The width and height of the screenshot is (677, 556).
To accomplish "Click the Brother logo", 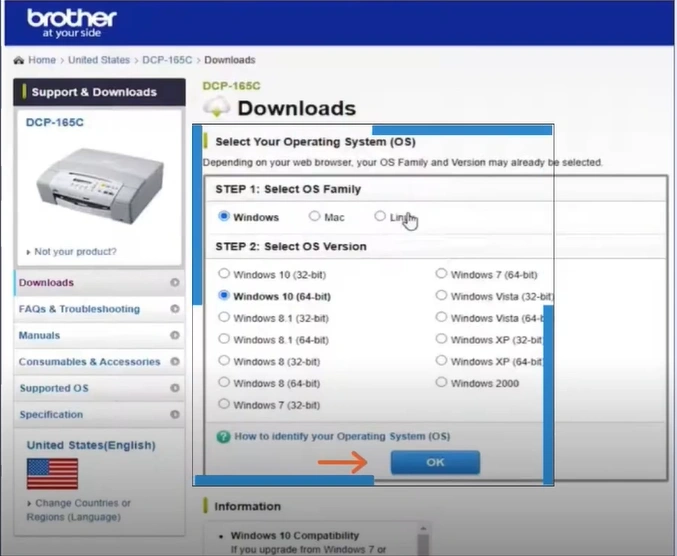I will (x=71, y=22).
